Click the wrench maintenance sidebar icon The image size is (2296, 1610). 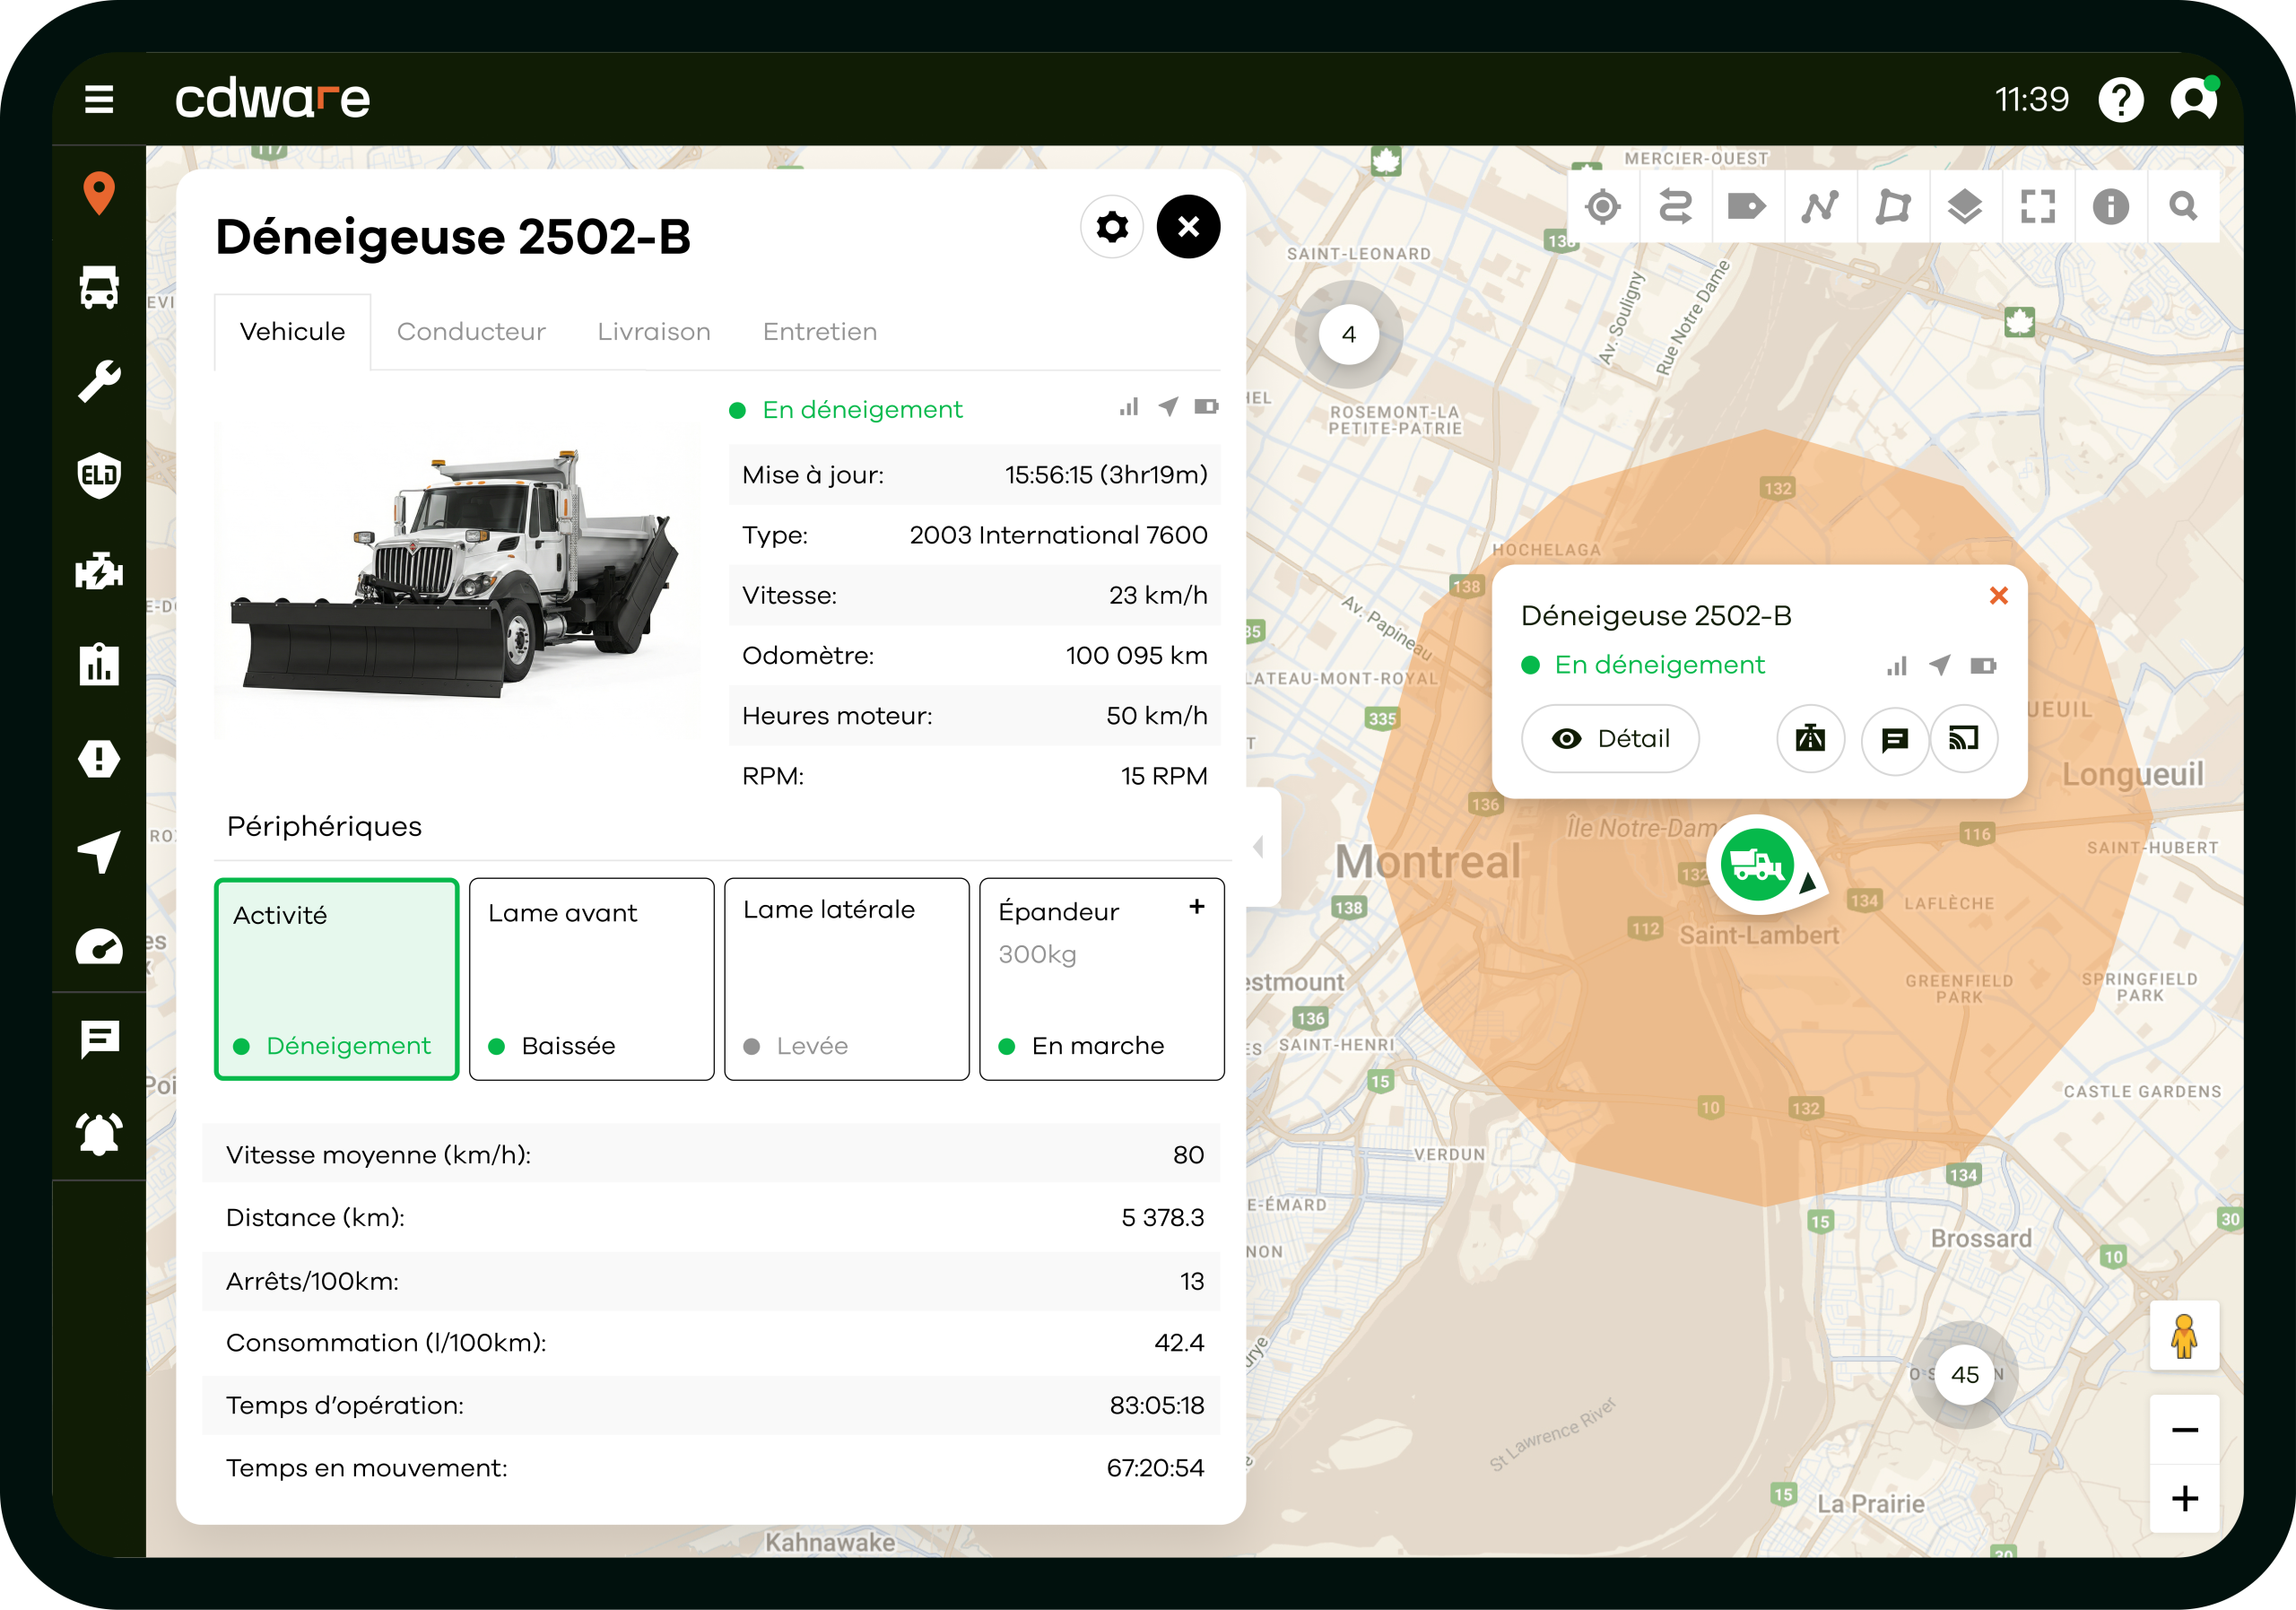99,381
